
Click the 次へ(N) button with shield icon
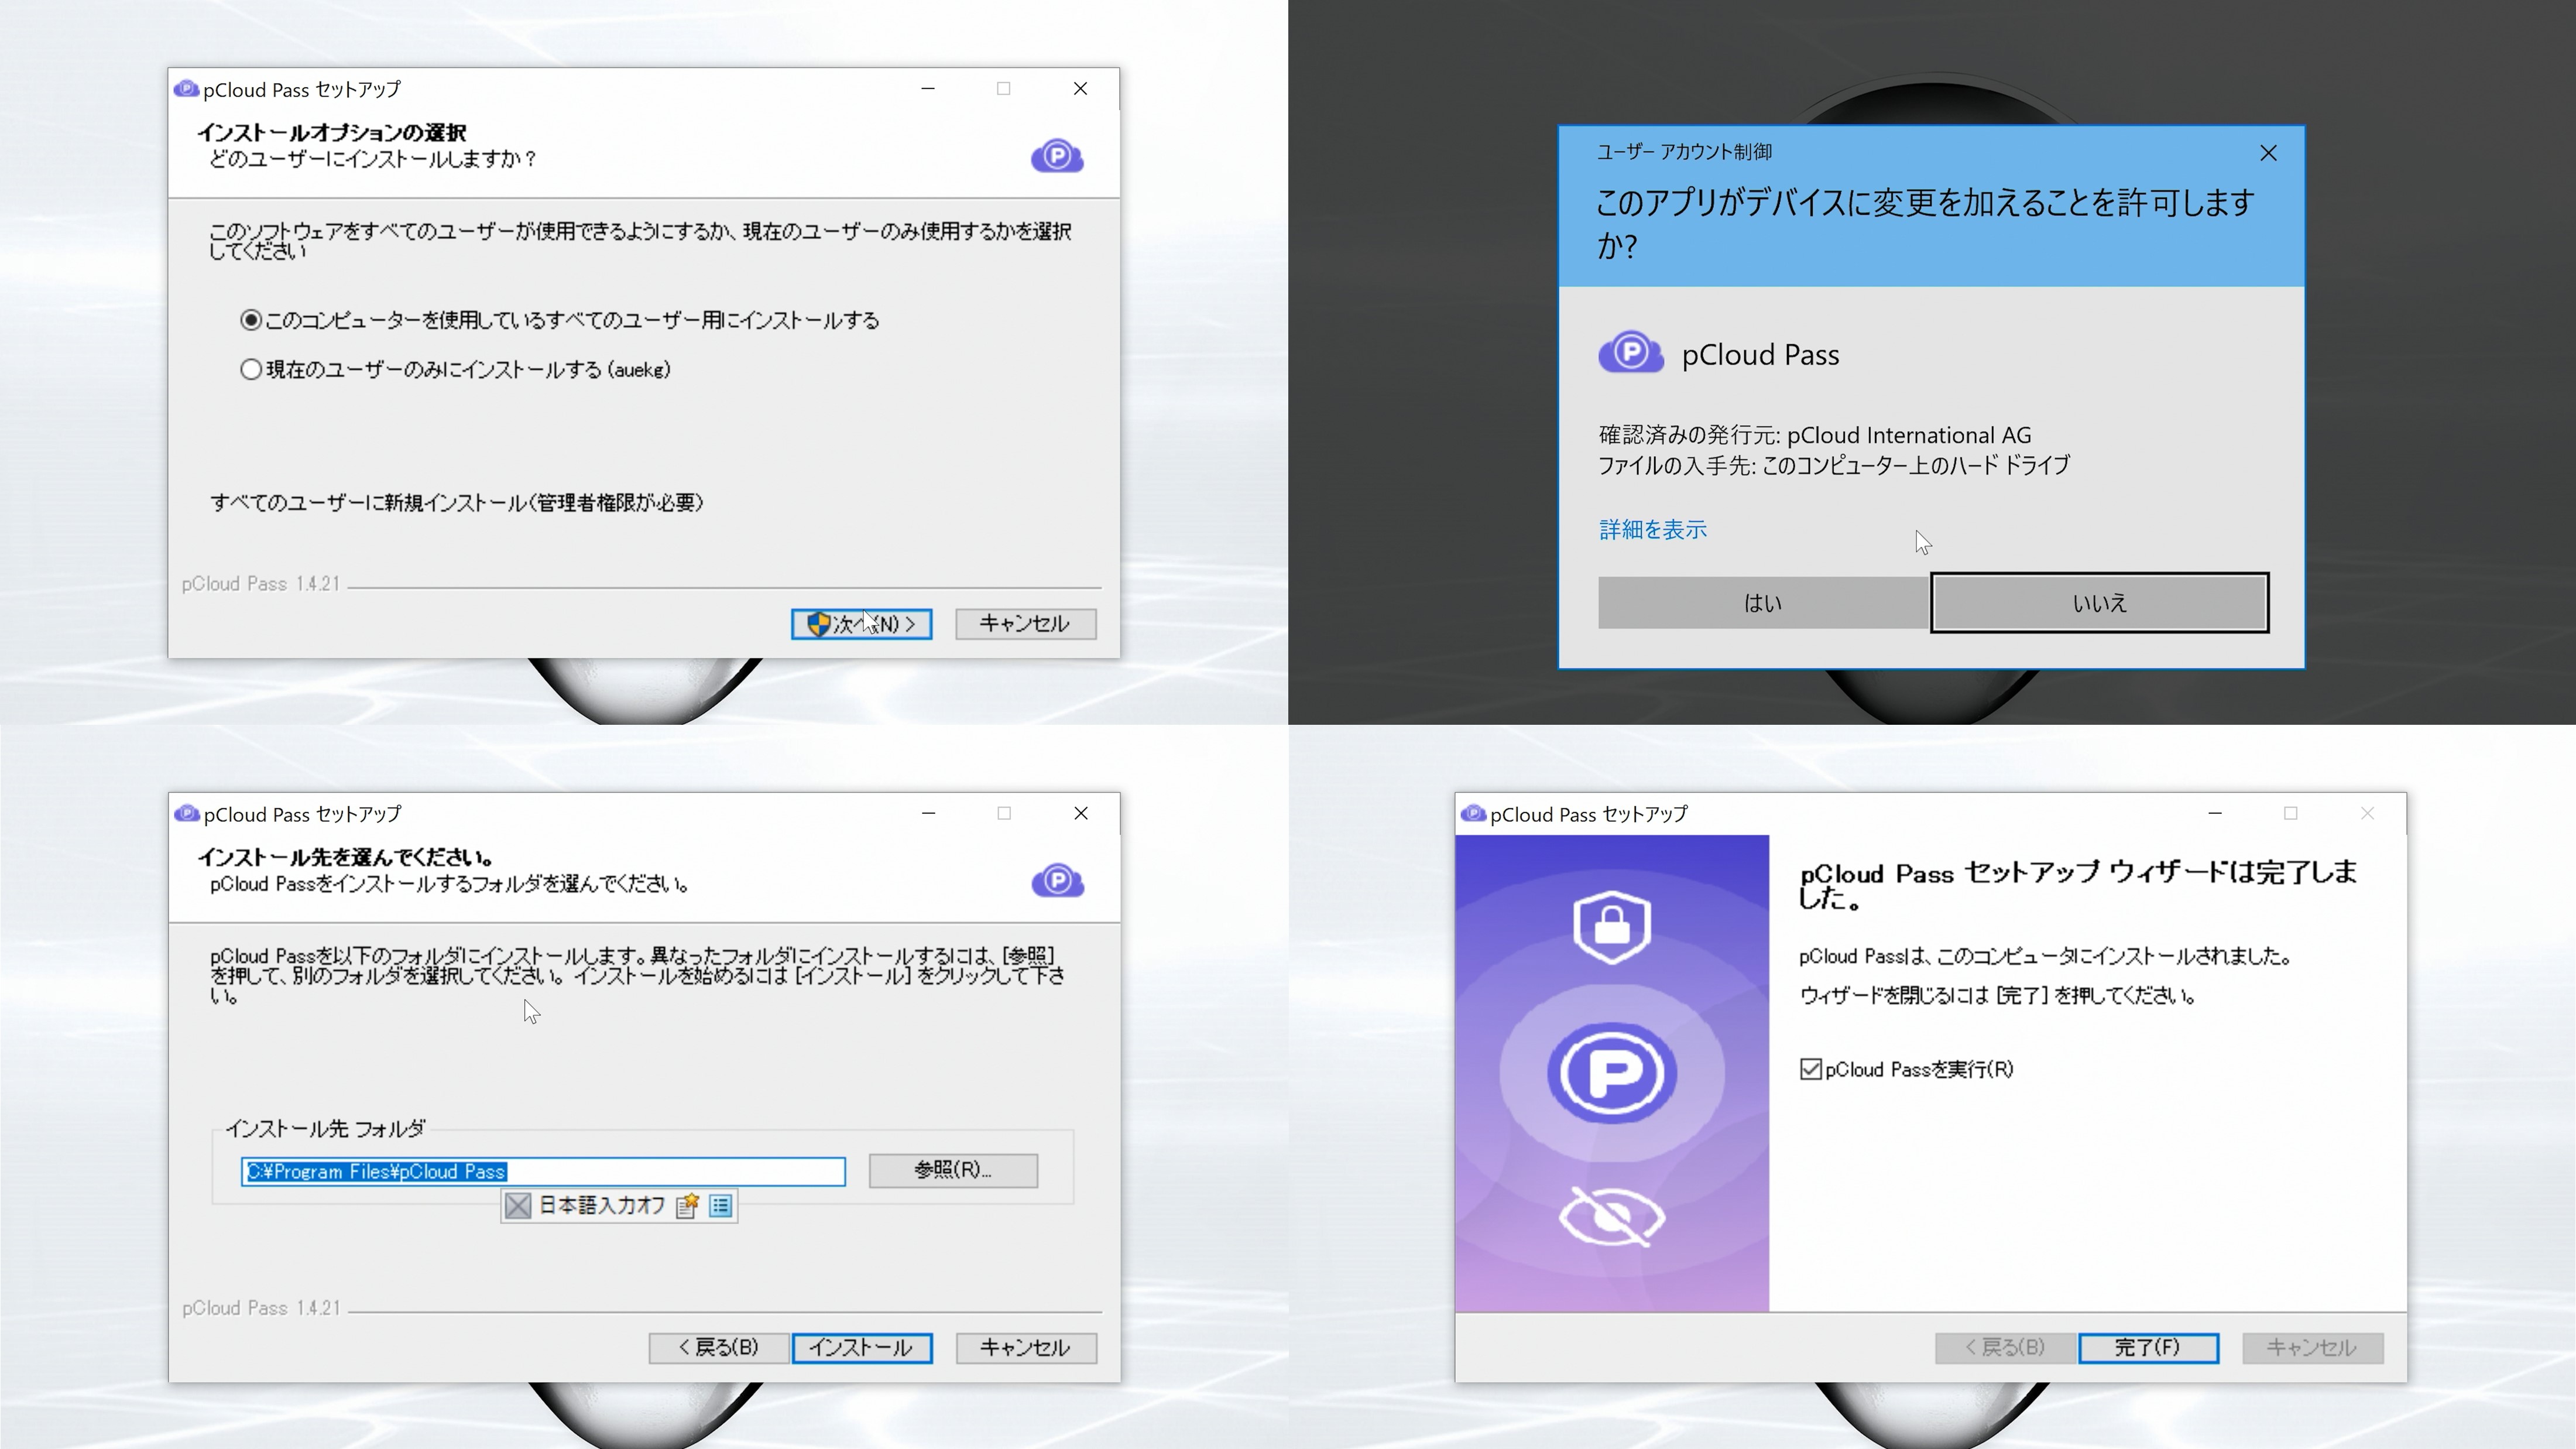861,624
